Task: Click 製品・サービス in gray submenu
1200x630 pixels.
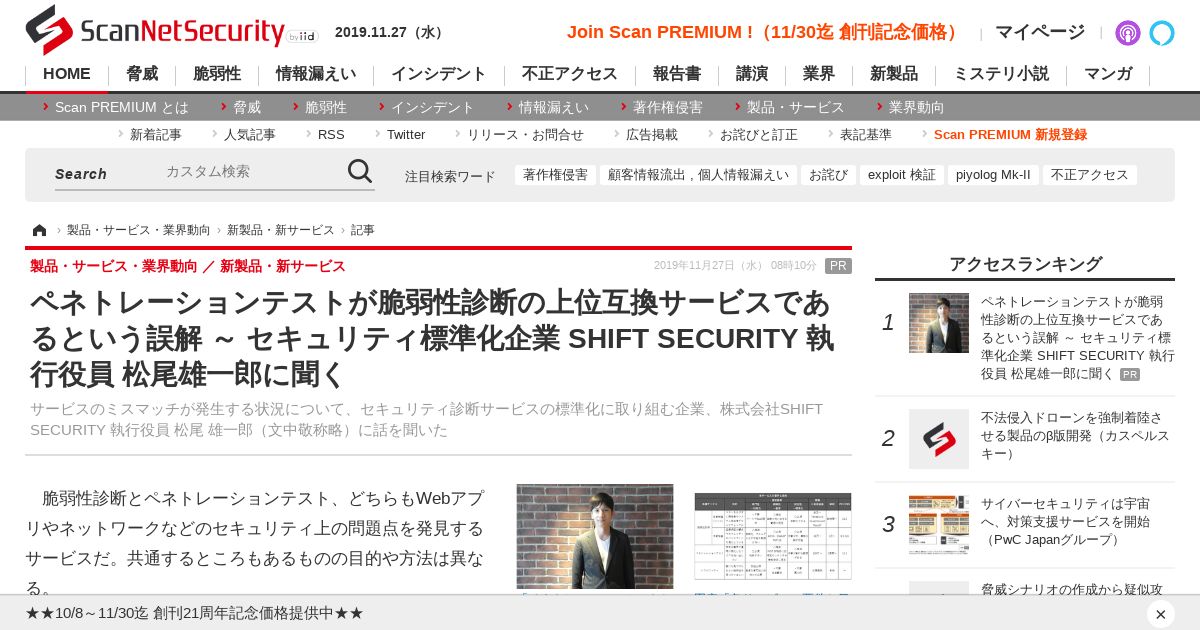Action: pos(796,107)
